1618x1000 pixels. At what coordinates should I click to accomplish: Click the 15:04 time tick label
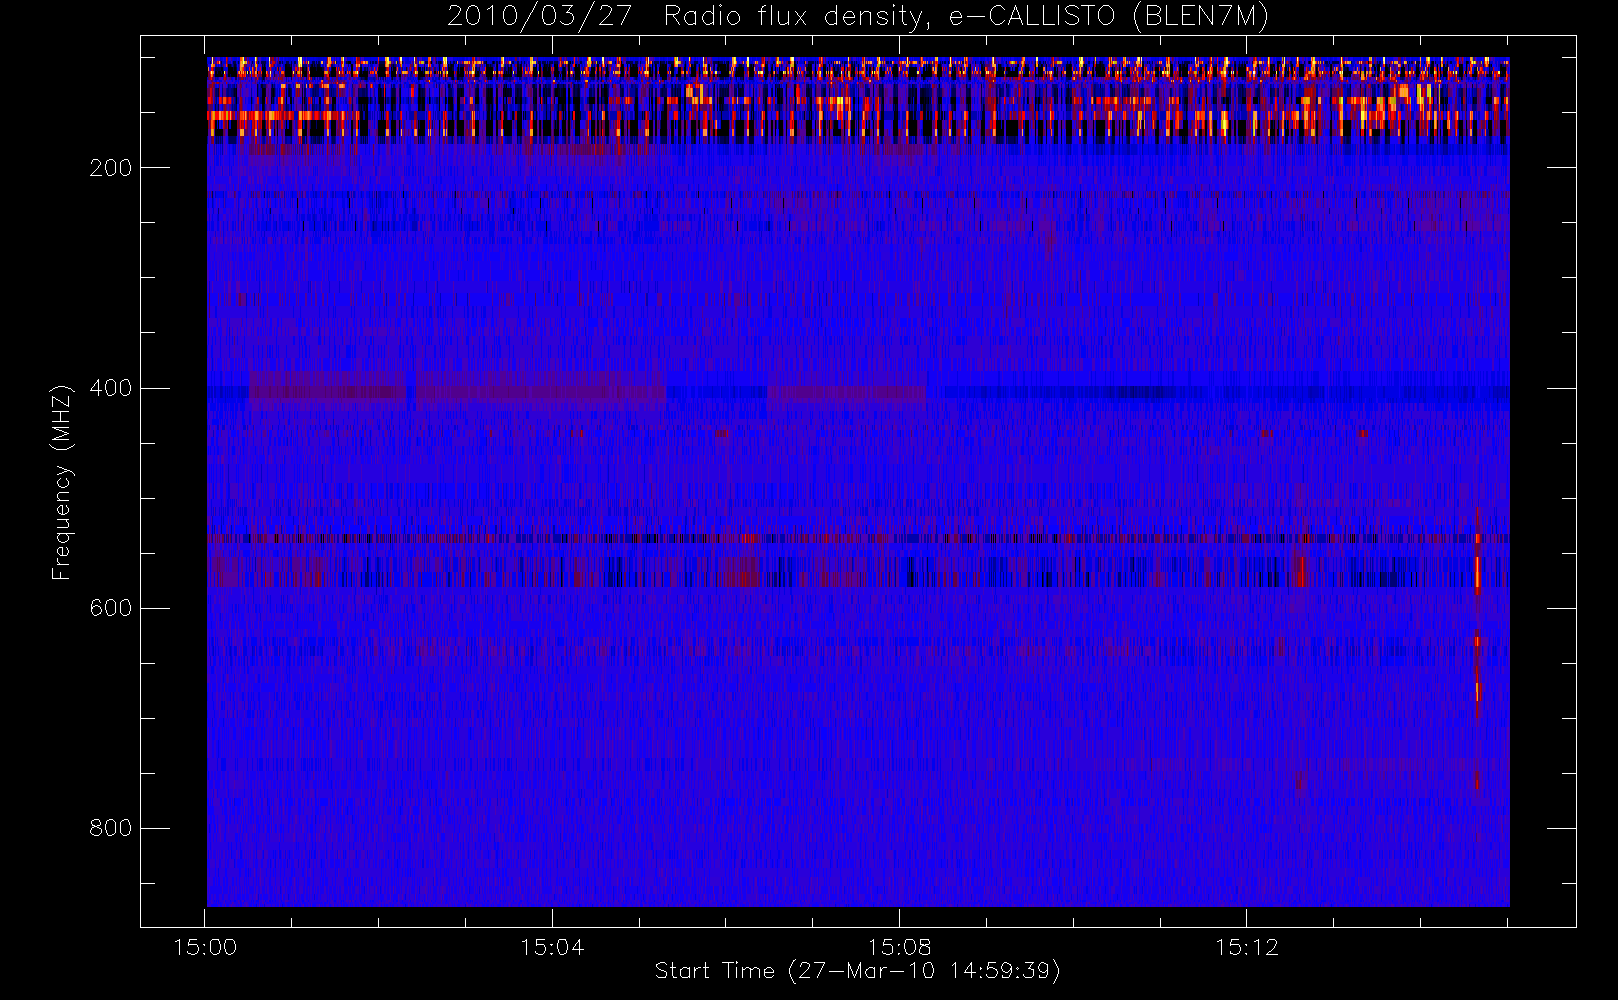(552, 947)
